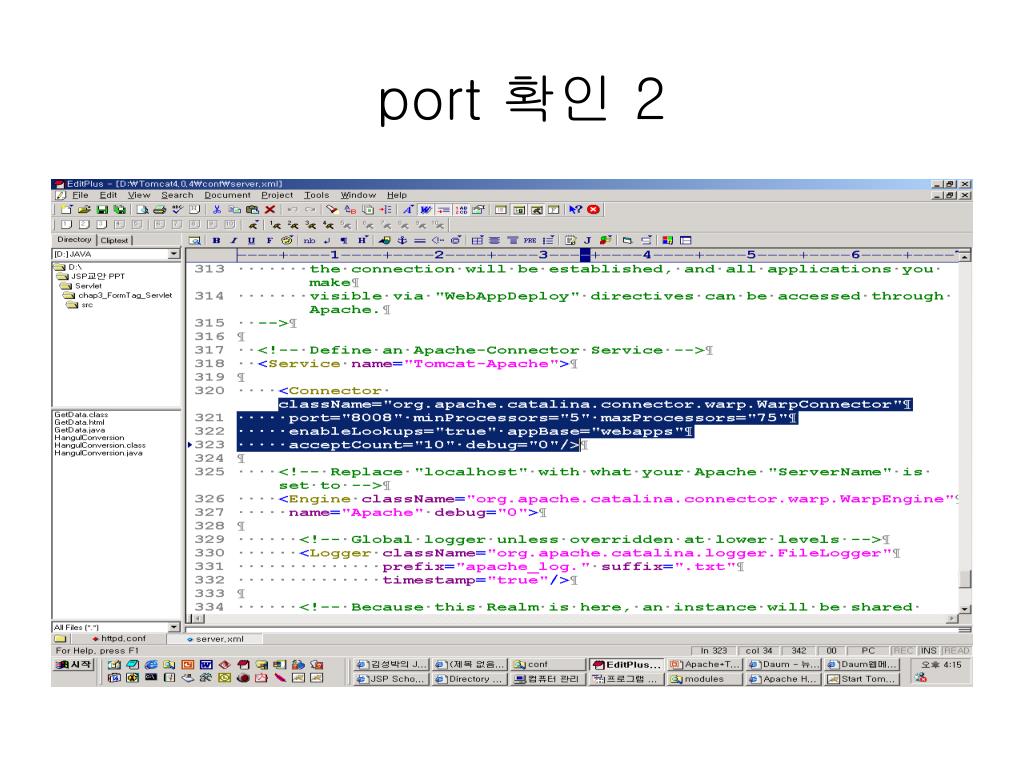Image resolution: width=1024 pixels, height=768 pixels.
Task: Click the Save All icon
Action: click(x=120, y=210)
